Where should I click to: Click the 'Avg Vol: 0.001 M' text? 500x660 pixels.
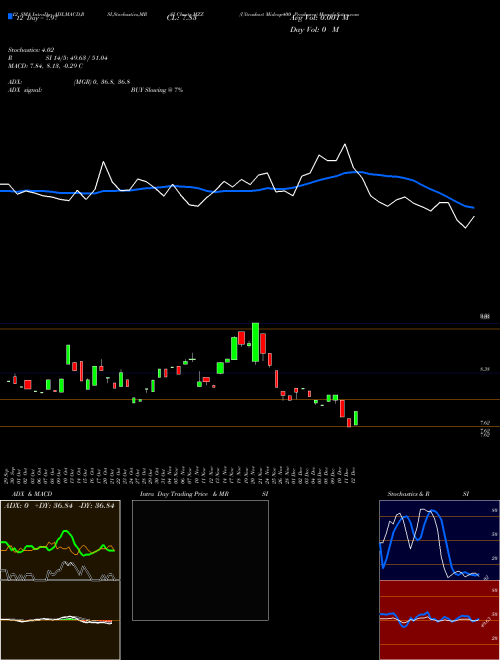(320, 18)
